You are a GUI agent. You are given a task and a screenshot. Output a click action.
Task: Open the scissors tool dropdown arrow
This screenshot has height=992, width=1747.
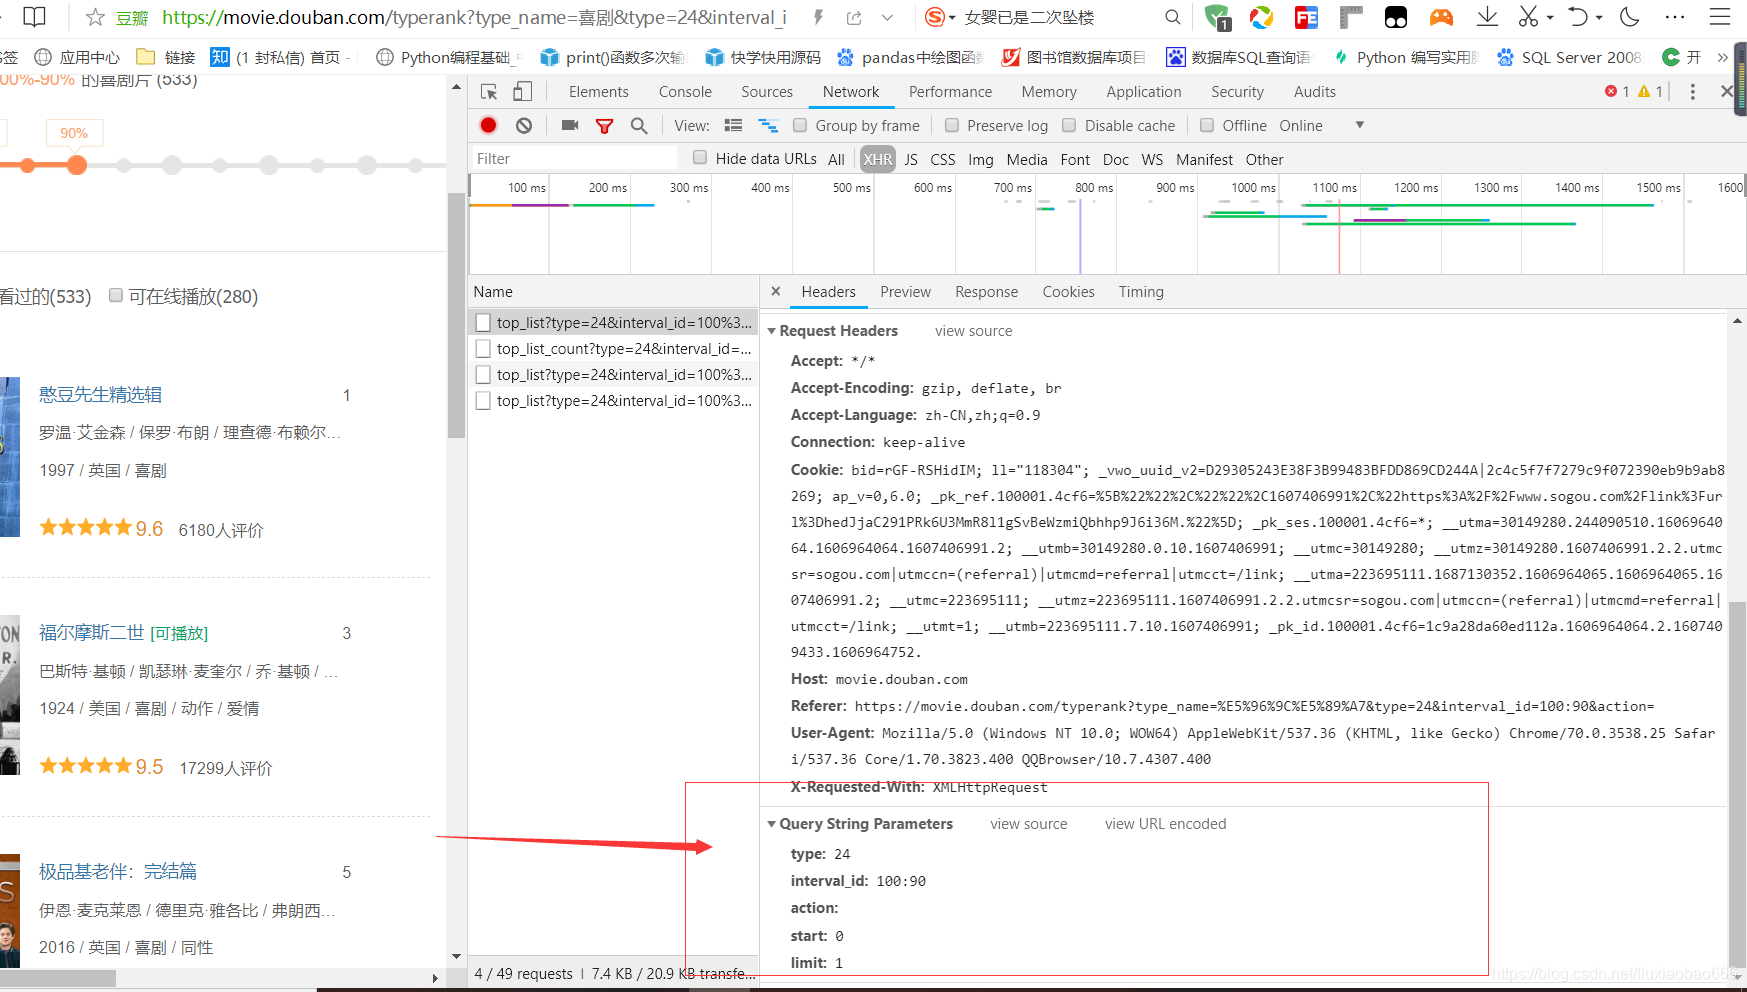(1550, 17)
